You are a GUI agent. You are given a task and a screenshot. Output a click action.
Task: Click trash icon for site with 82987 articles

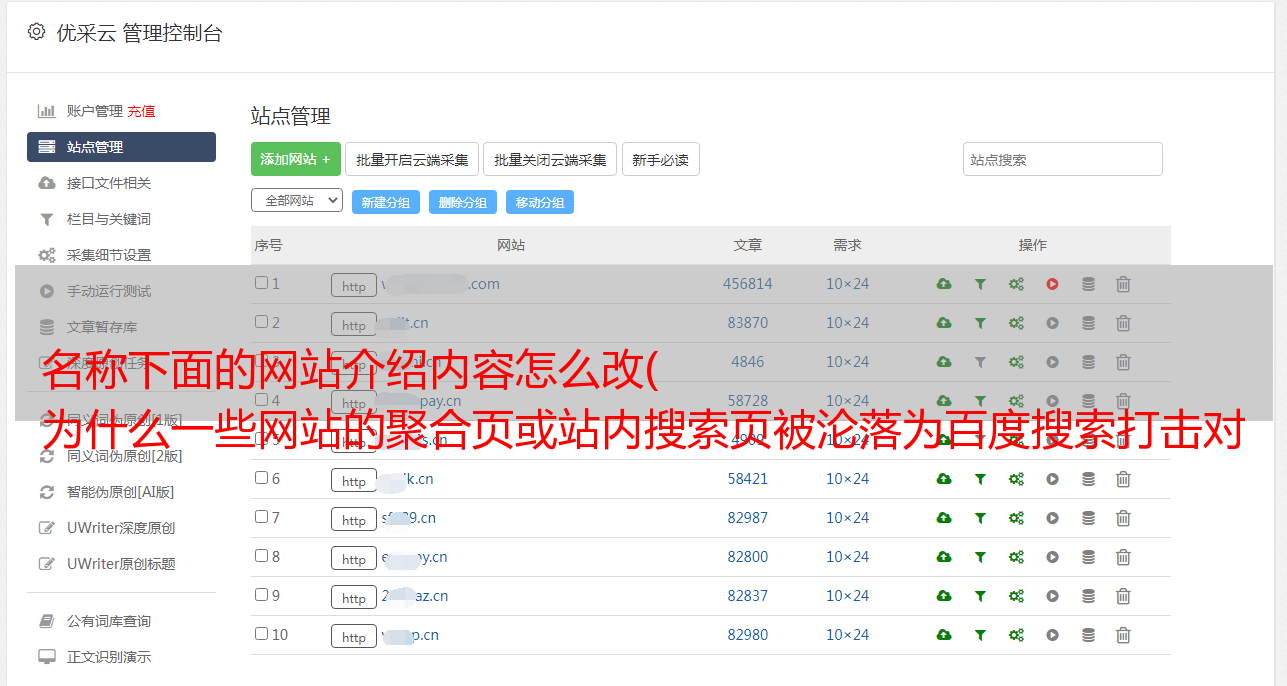[x=1123, y=518]
